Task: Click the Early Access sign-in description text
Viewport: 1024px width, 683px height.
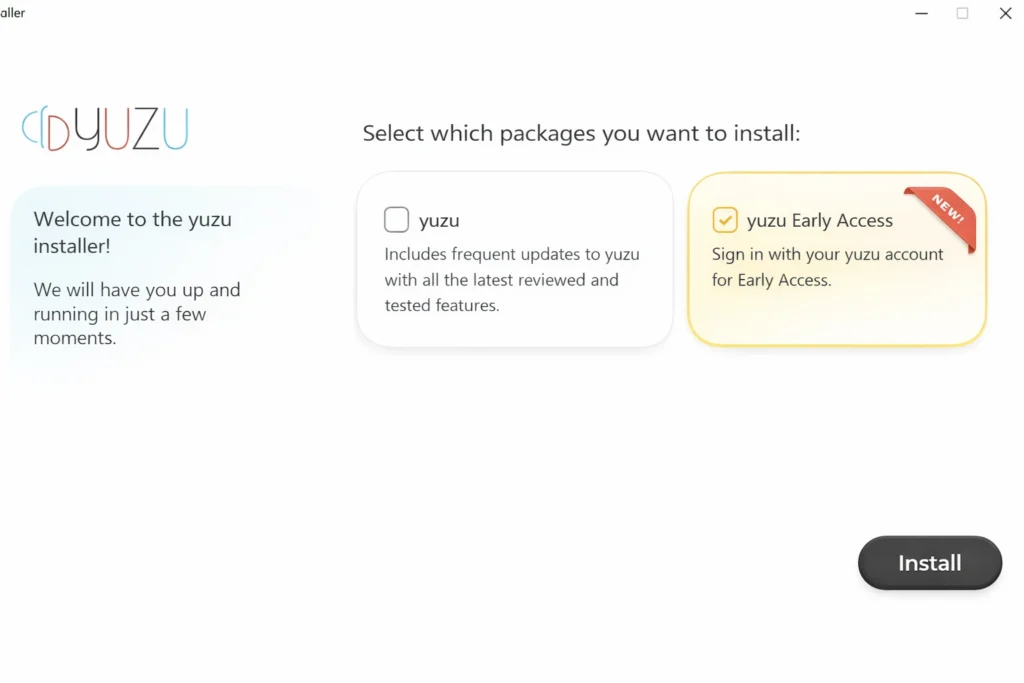Action: [827, 267]
